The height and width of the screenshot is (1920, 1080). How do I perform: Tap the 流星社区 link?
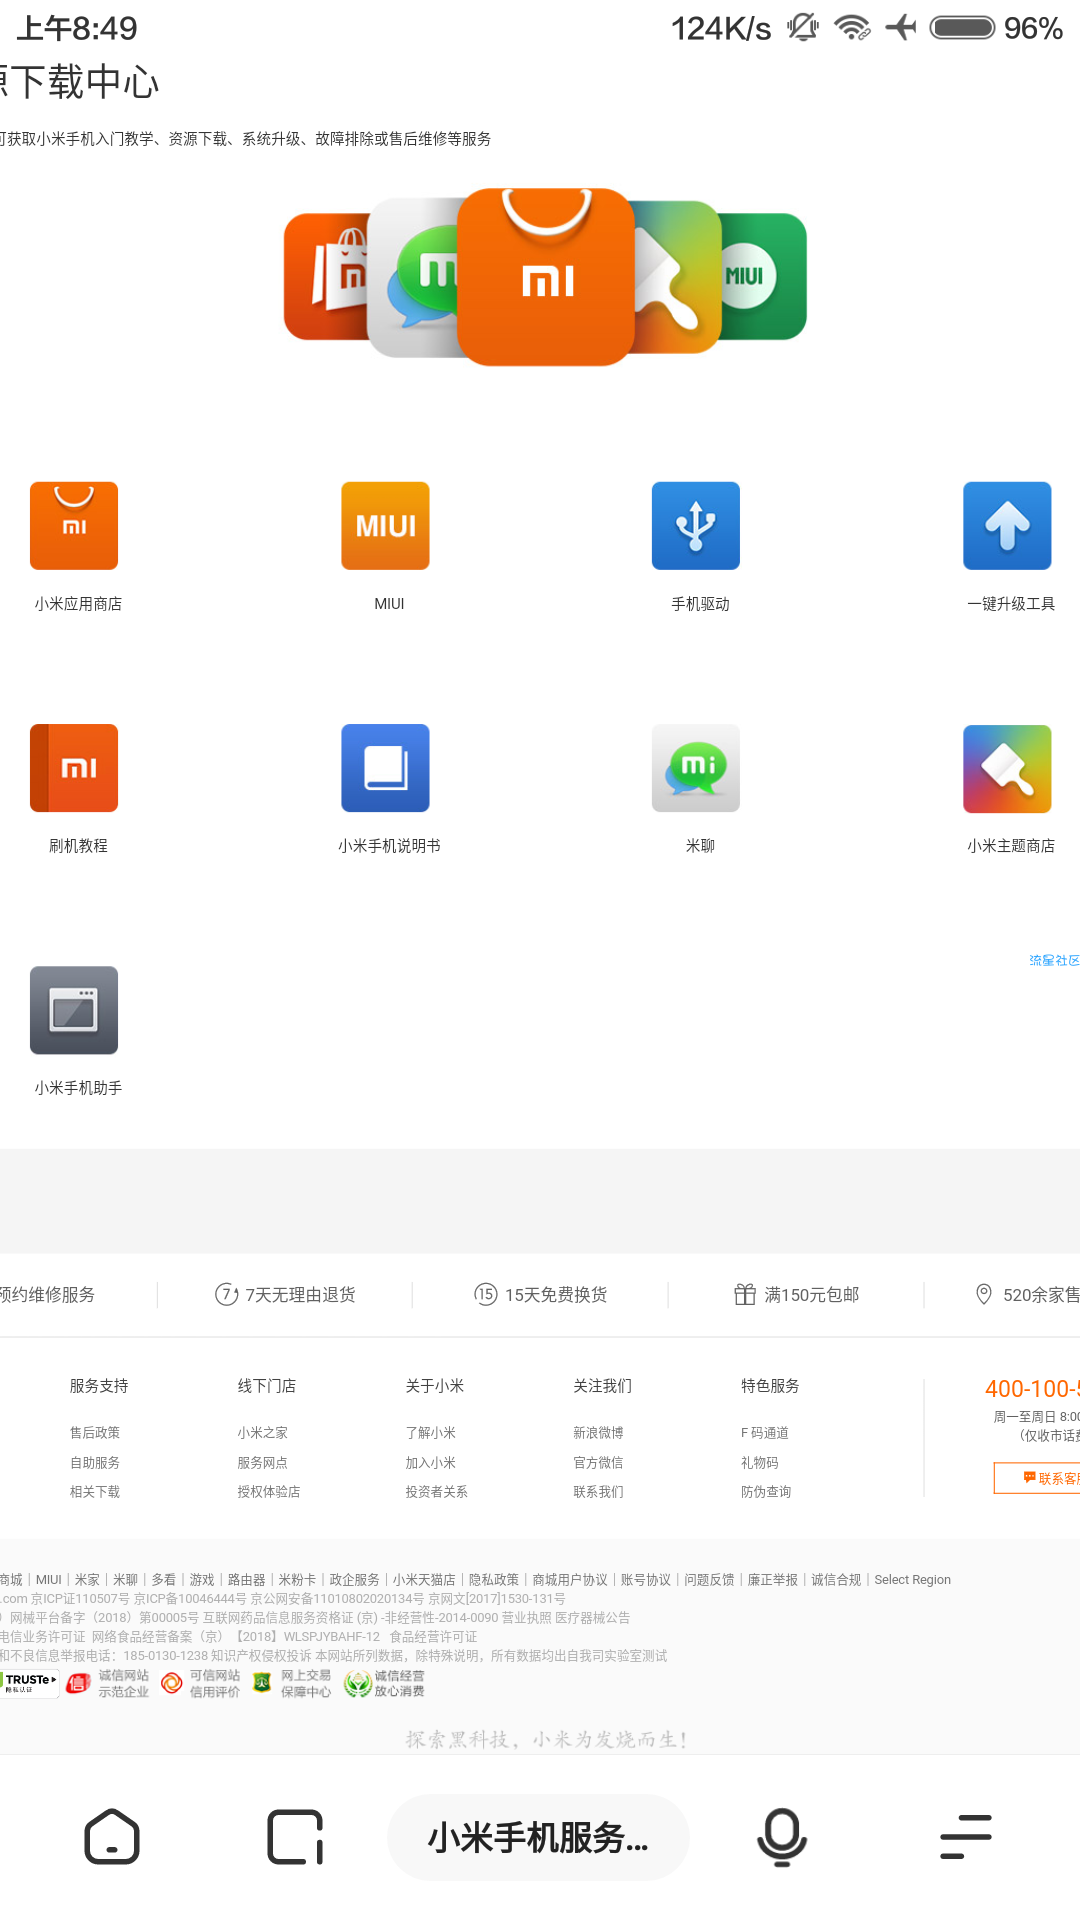click(x=1054, y=960)
